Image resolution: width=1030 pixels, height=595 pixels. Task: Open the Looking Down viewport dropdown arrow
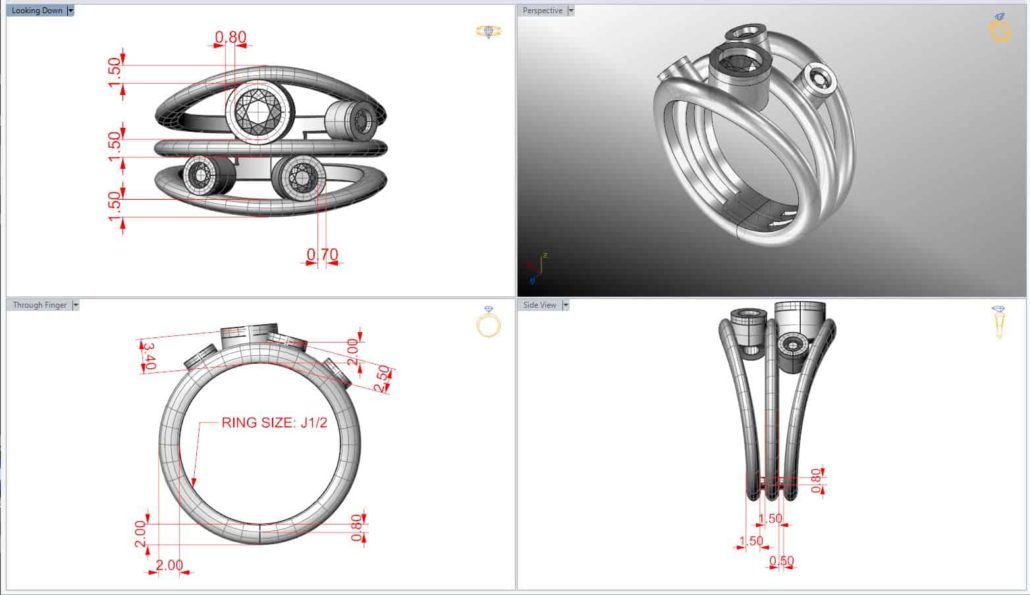coord(70,10)
